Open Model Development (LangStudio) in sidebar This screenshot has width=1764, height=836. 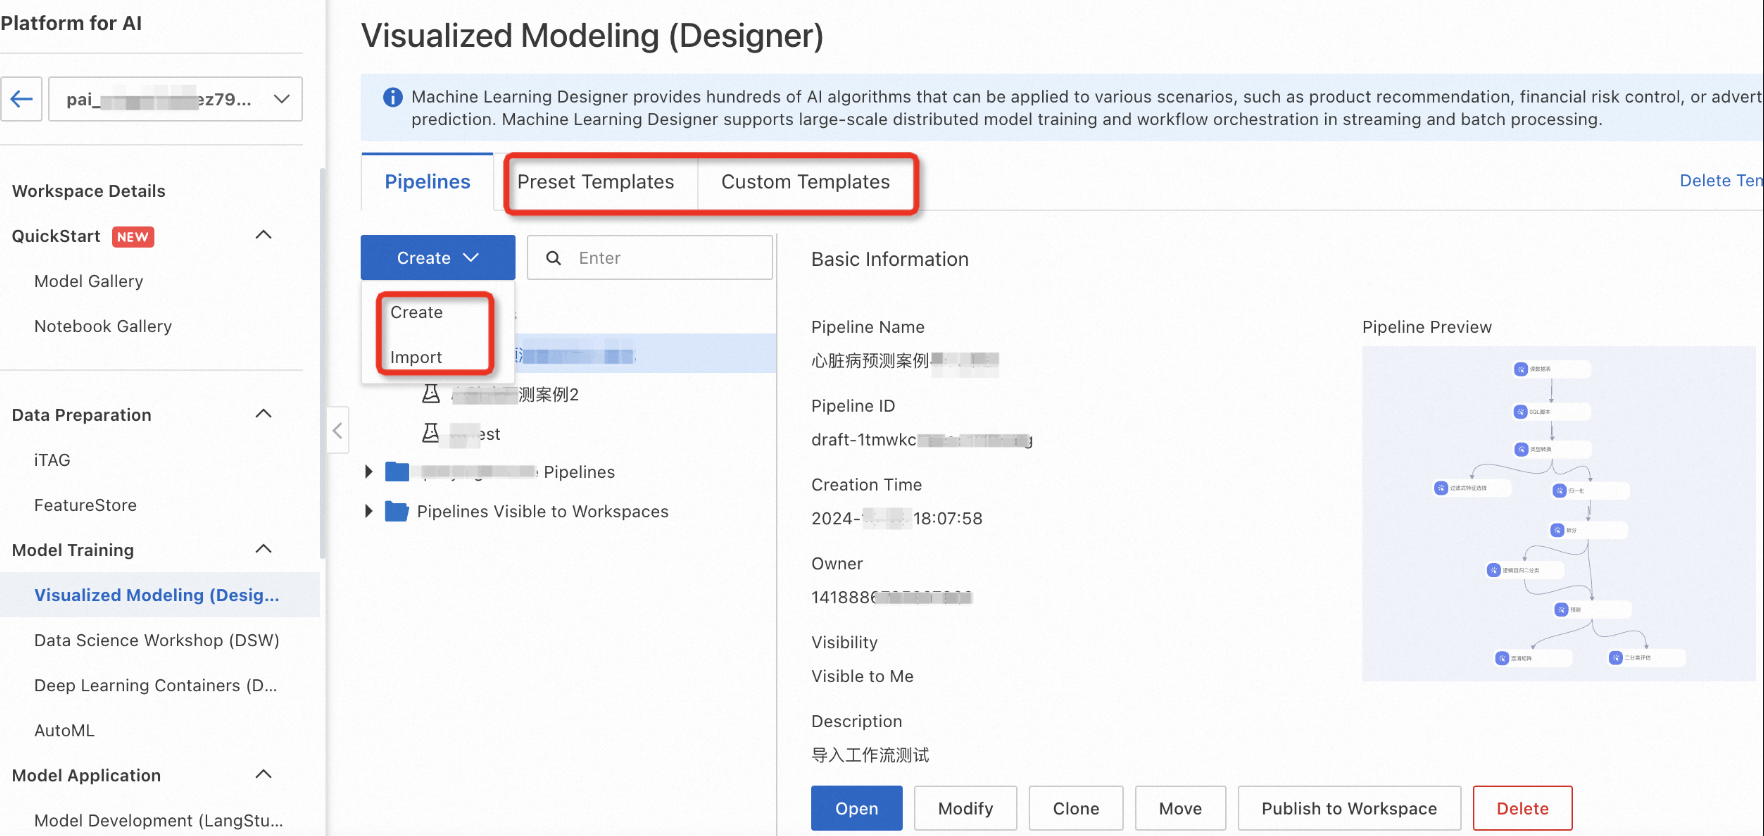click(x=158, y=820)
